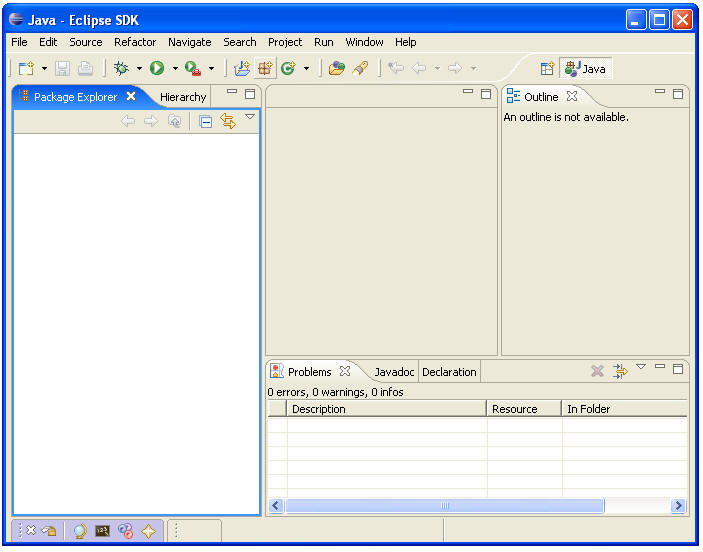
Task: Click Package Explorer Up icon
Action: (x=174, y=121)
